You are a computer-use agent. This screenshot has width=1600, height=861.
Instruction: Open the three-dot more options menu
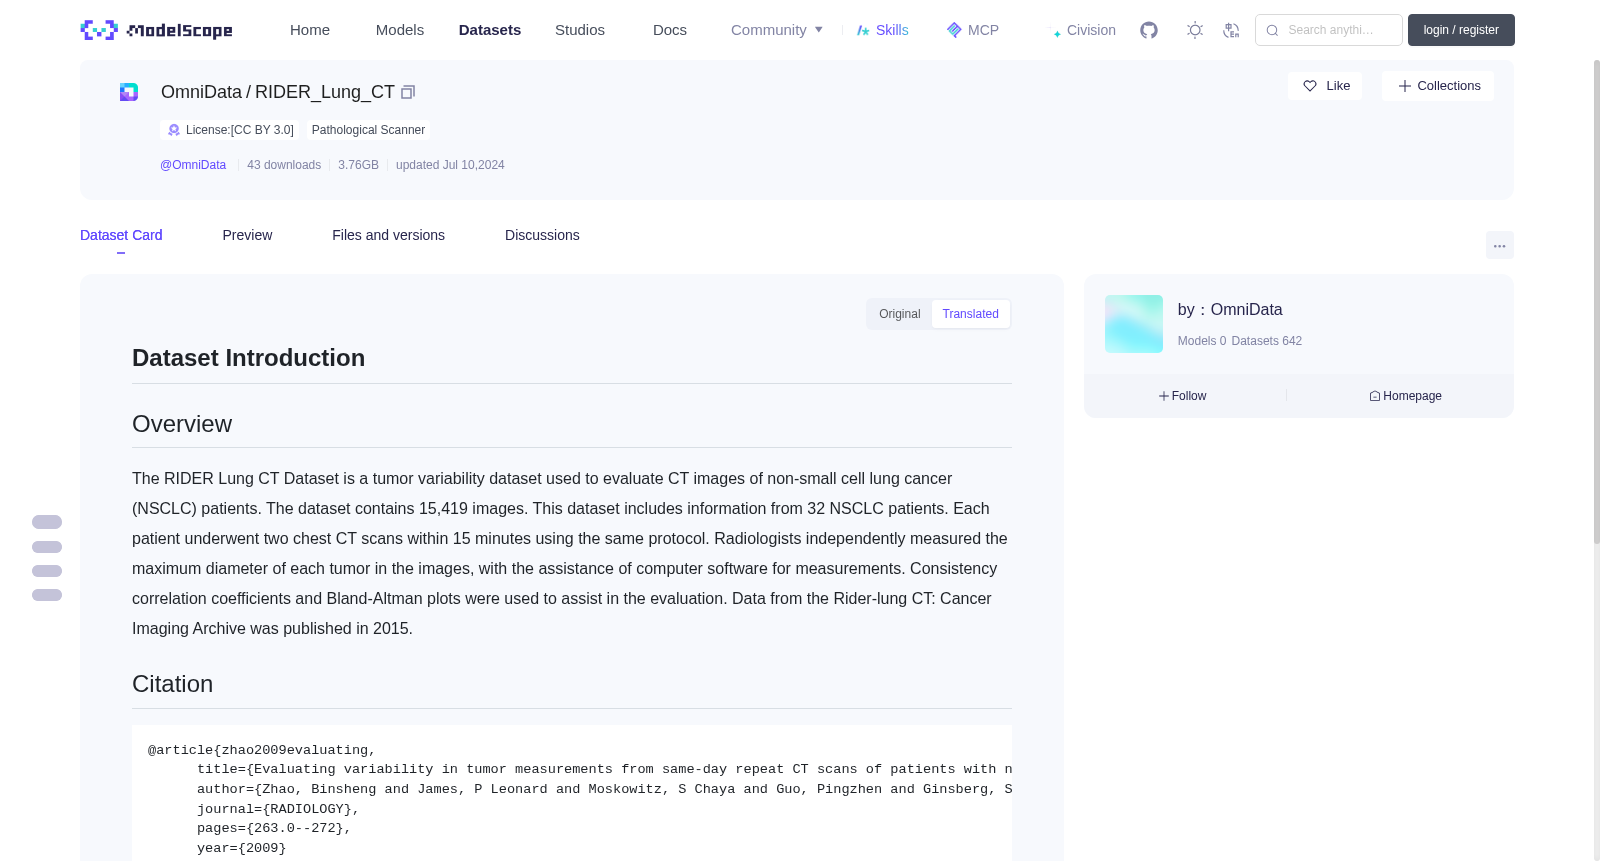[x=1500, y=245]
